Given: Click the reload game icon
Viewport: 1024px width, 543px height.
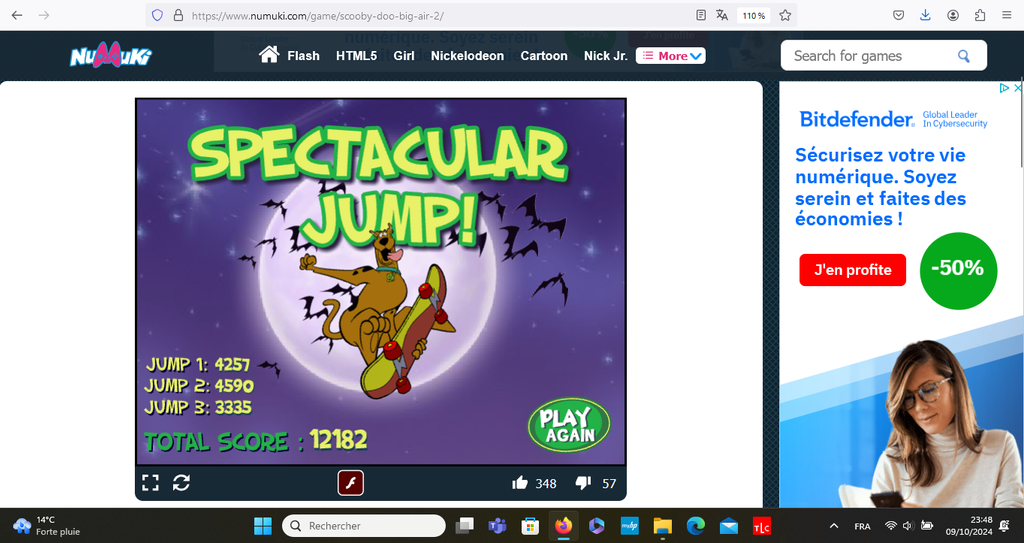Looking at the screenshot, I should pos(181,483).
